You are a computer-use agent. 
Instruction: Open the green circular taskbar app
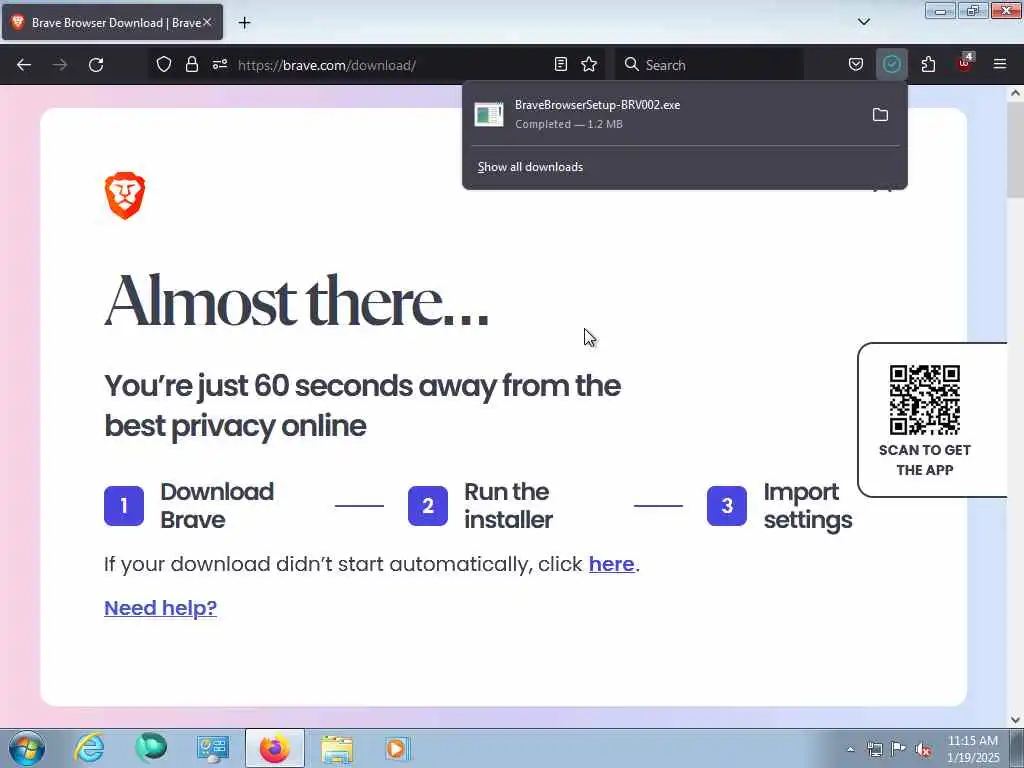(151, 748)
